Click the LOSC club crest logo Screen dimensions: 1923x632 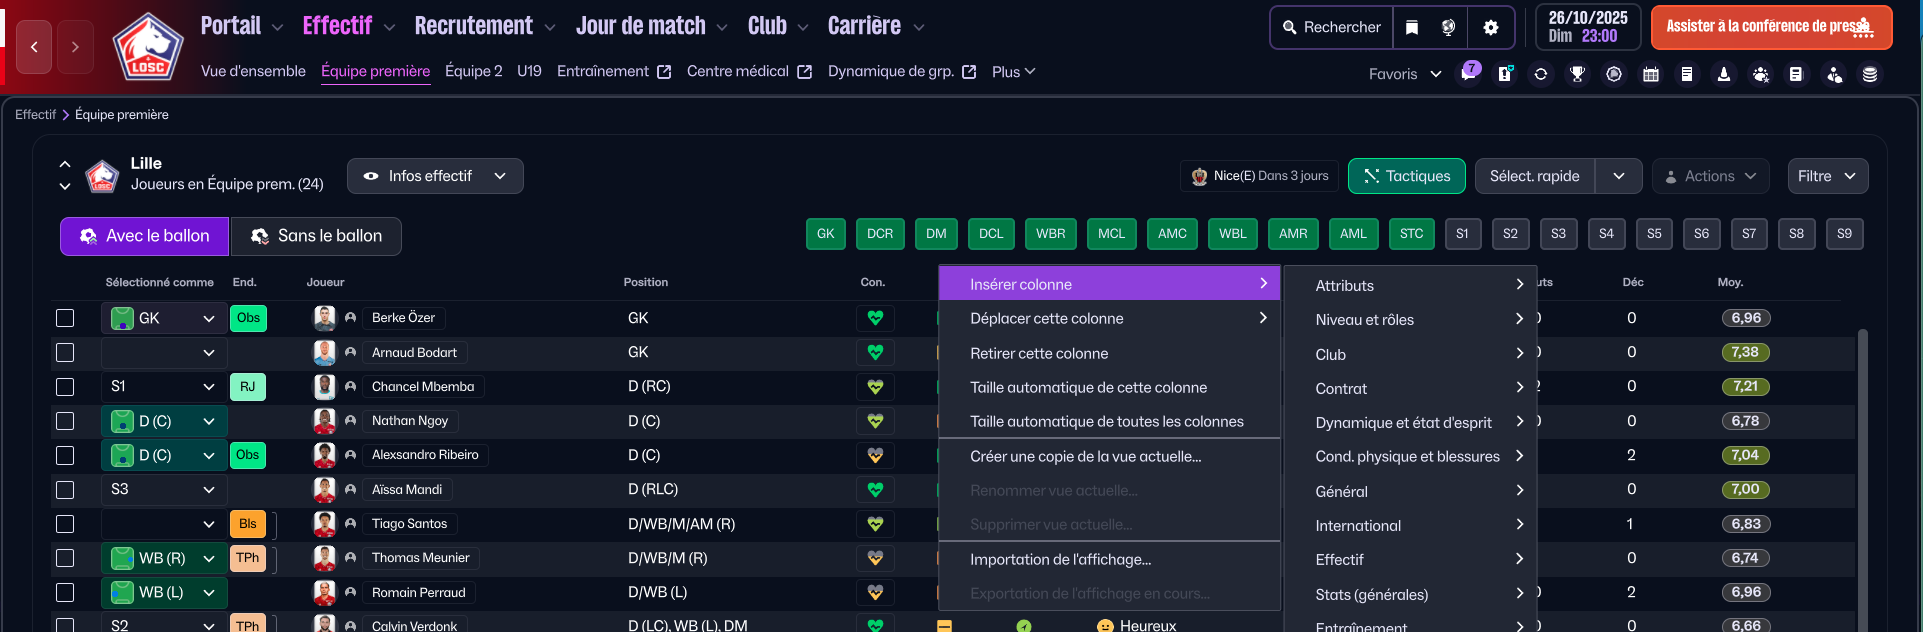pos(148,48)
